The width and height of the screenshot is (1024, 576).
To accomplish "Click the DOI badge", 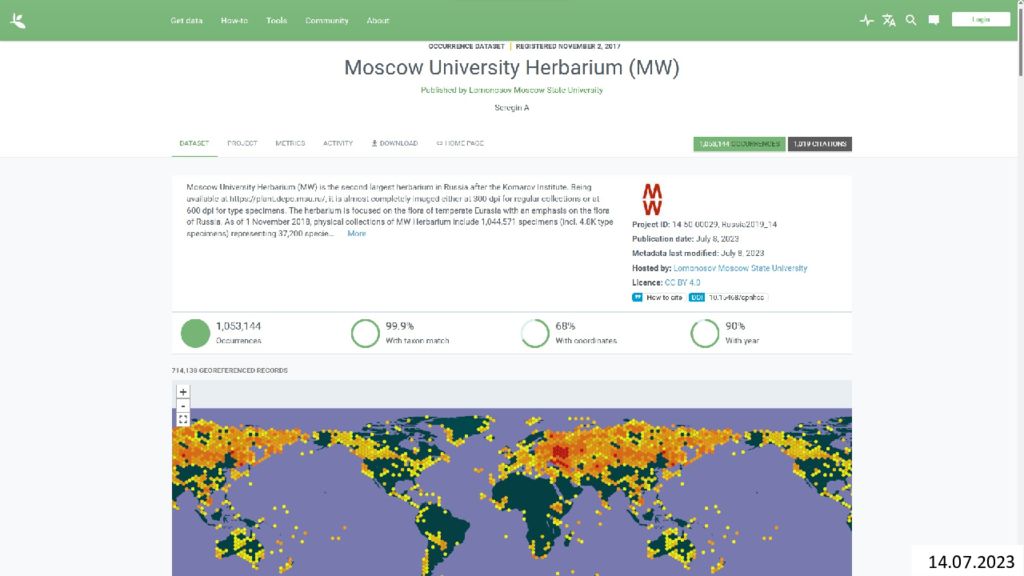I will pos(697,297).
